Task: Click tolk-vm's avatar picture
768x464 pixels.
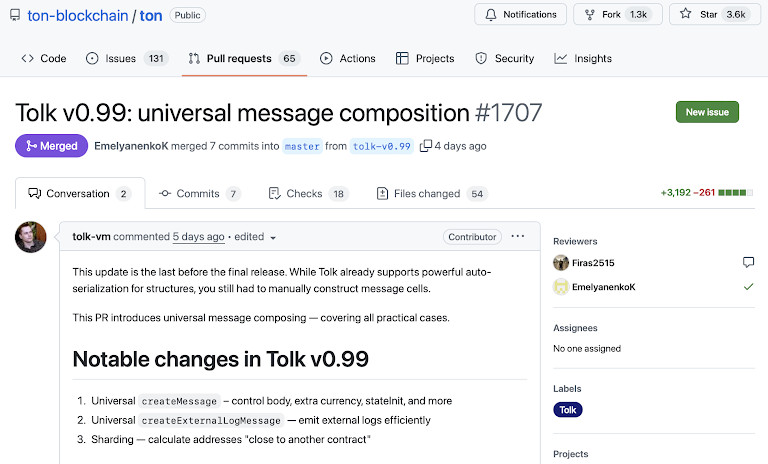Action: click(x=31, y=238)
